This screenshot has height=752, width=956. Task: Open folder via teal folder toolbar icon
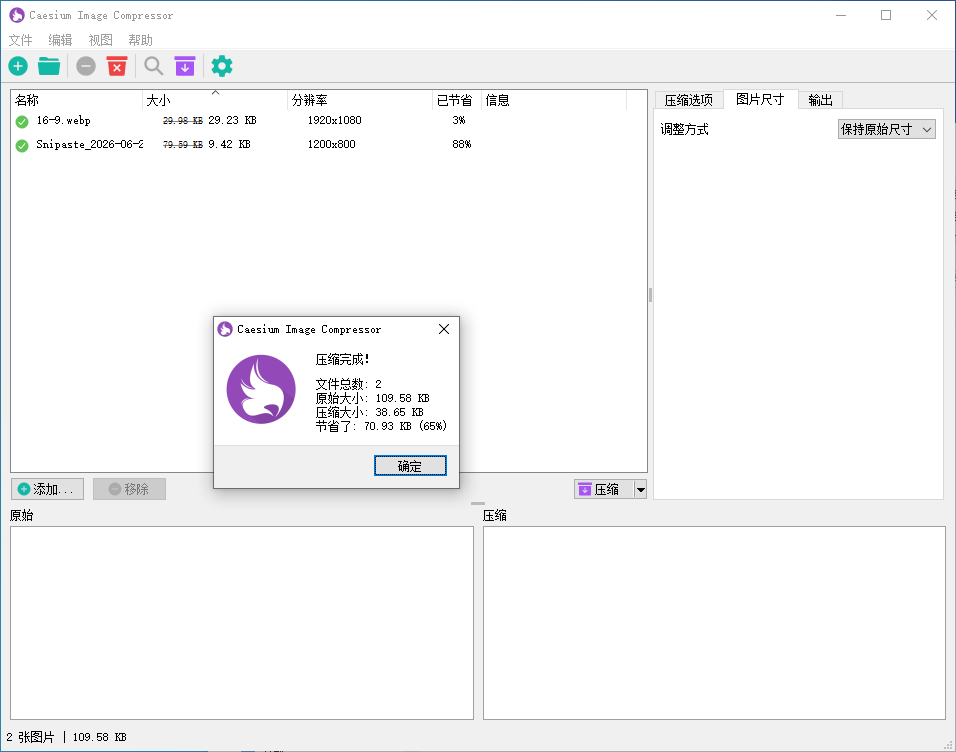click(x=49, y=66)
